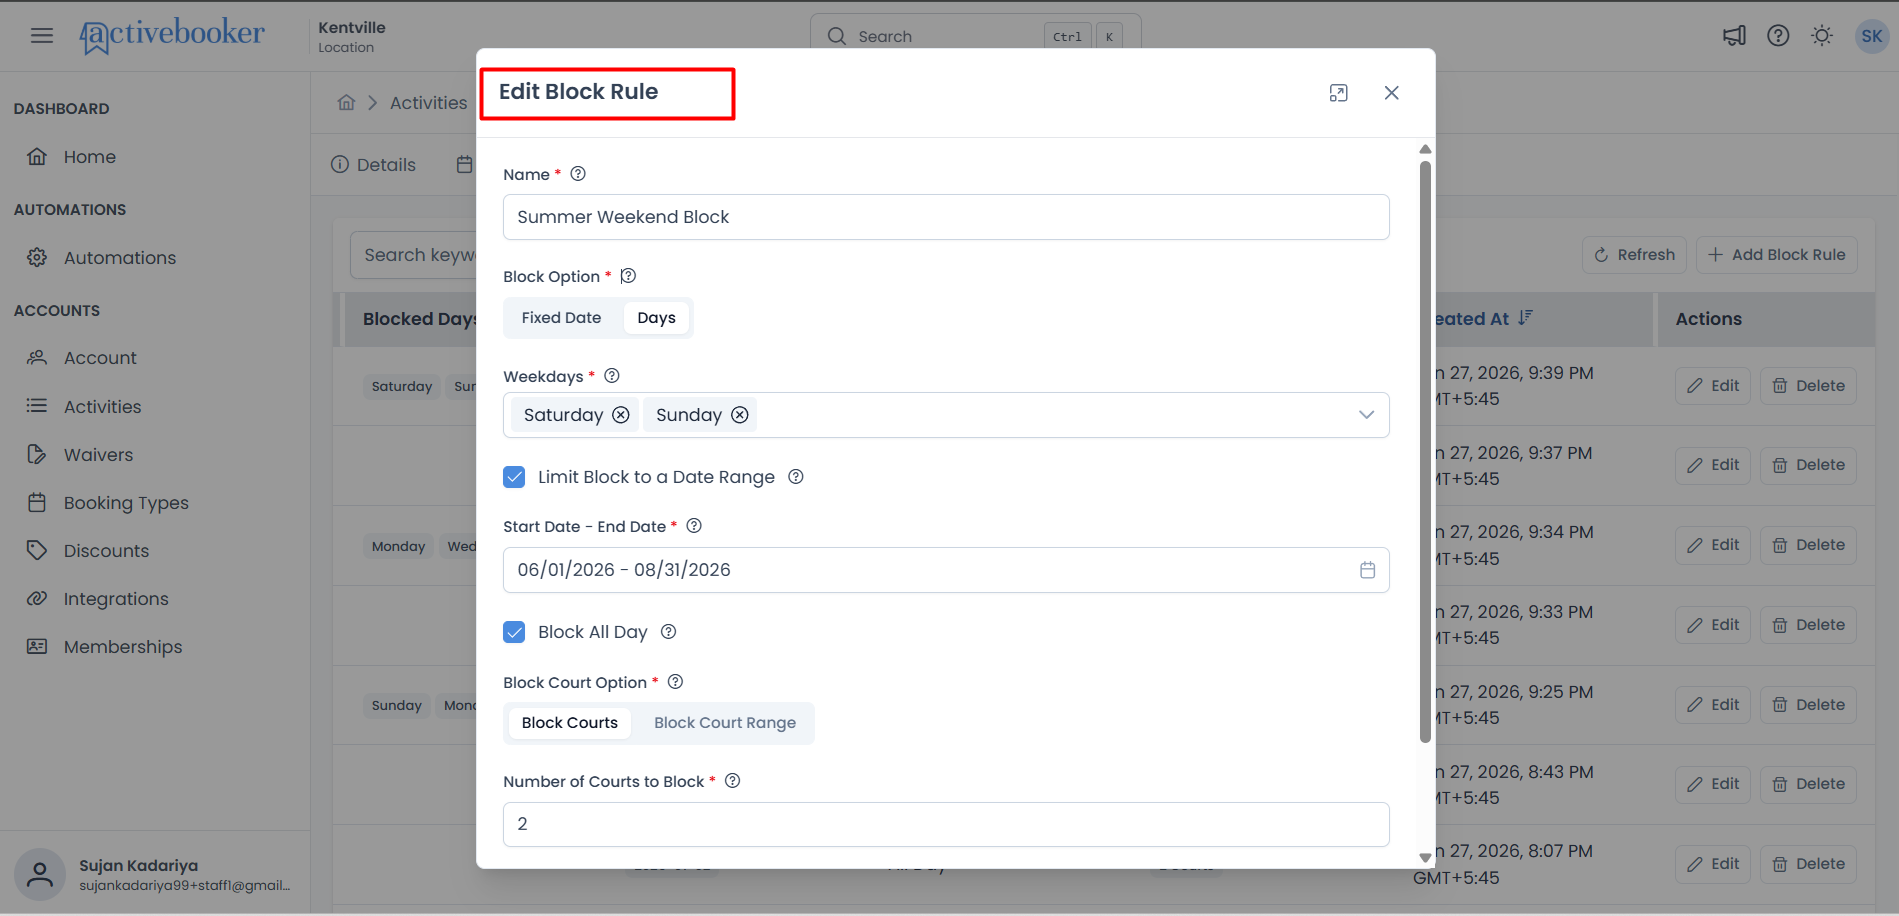This screenshot has width=1899, height=916.
Task: Edit the rule created at 8:43 PM
Action: tap(1713, 784)
